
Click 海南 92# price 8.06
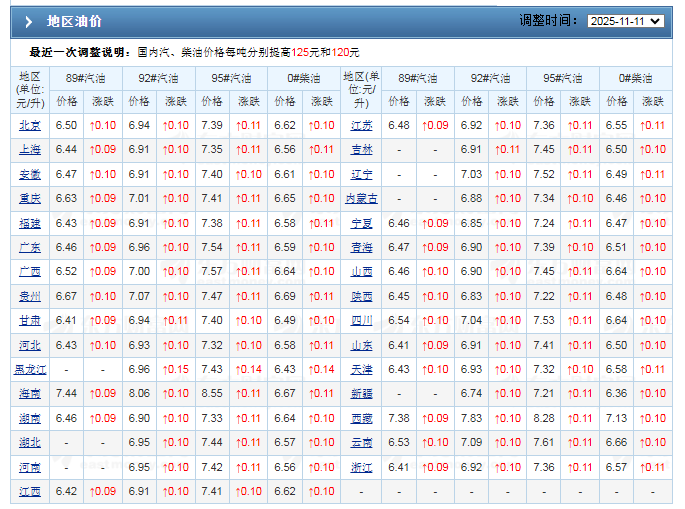(x=139, y=393)
